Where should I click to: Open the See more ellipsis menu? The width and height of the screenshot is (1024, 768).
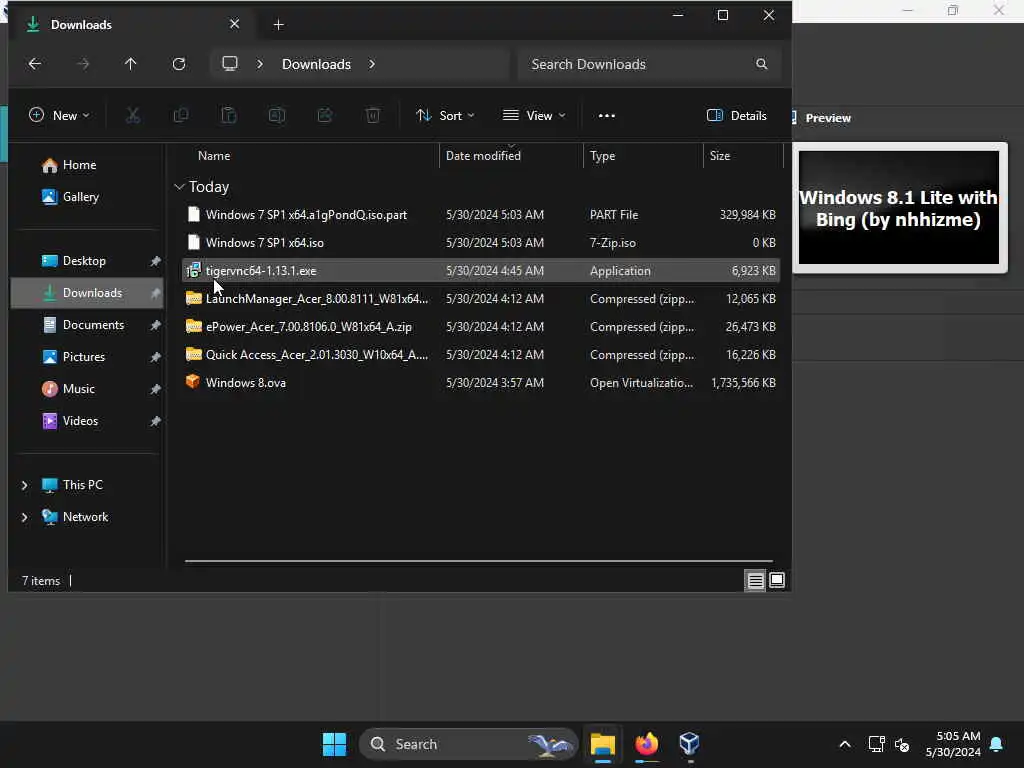click(x=607, y=116)
